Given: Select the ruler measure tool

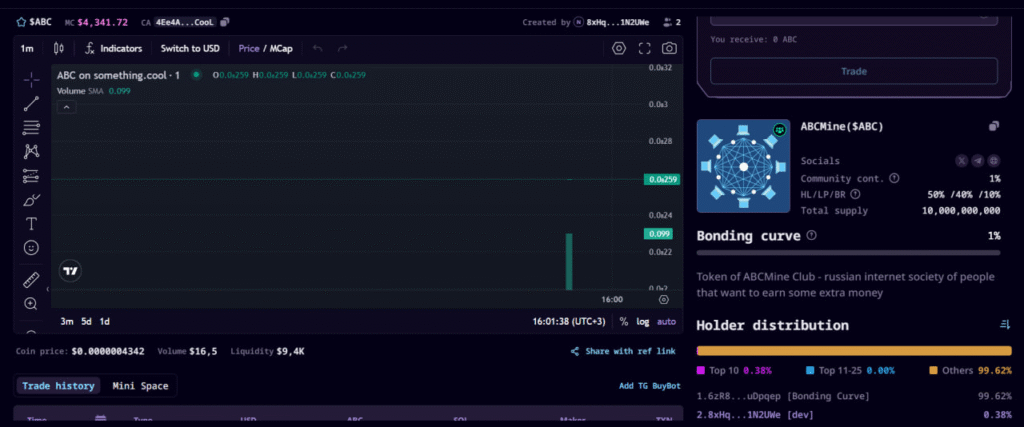Looking at the screenshot, I should pyautogui.click(x=31, y=280).
